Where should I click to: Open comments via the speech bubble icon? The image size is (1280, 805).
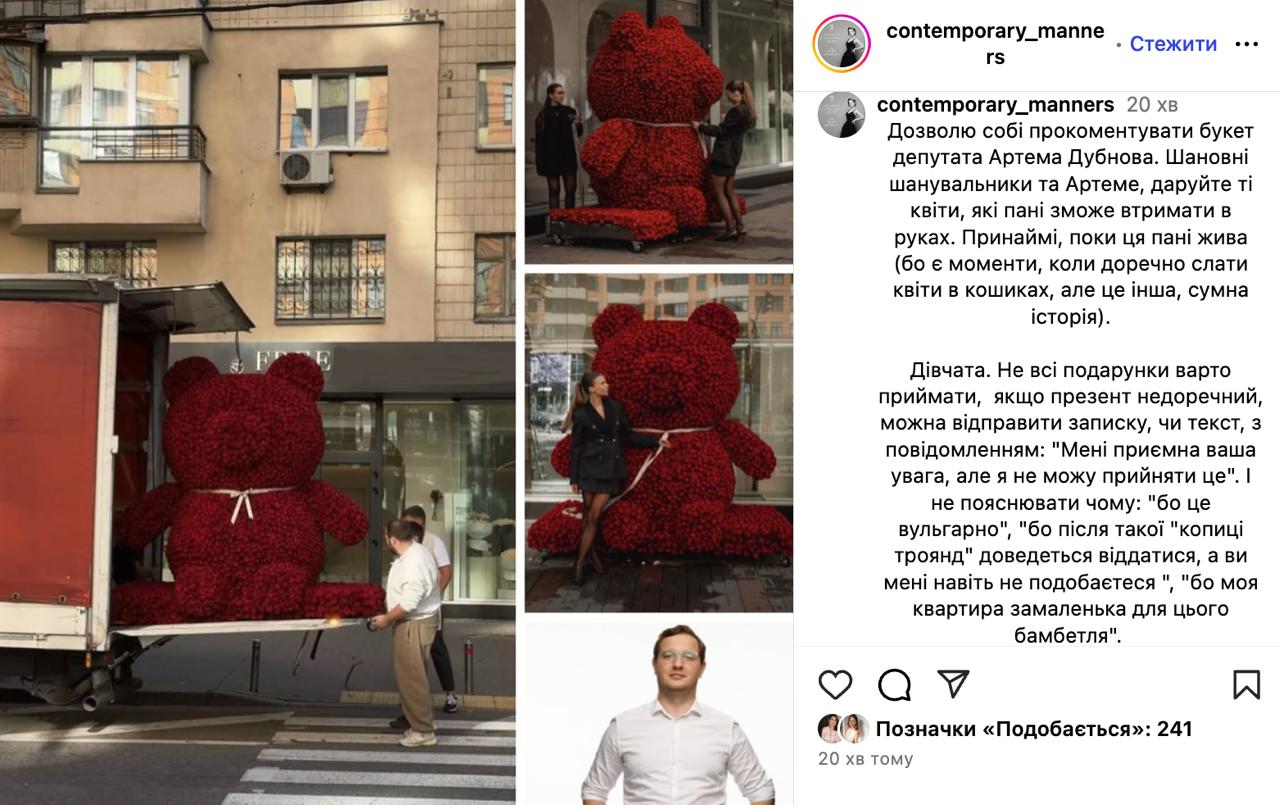pyautogui.click(x=894, y=684)
